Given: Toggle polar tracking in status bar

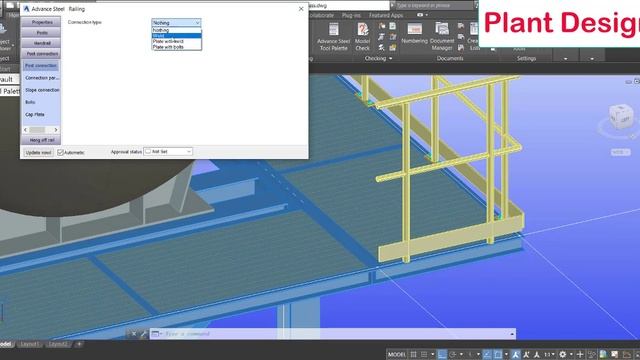Looking at the screenshot, I should 453,354.
